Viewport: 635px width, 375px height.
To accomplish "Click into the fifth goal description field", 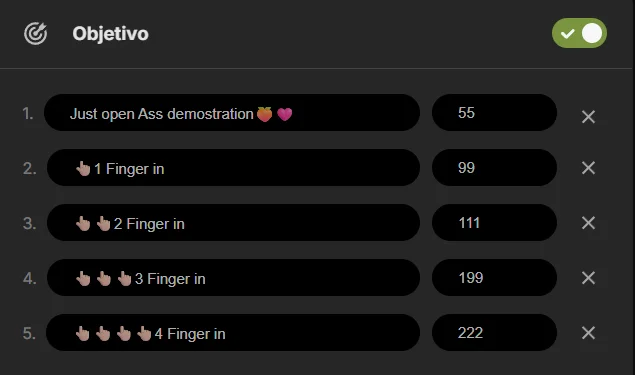I will click(x=233, y=332).
